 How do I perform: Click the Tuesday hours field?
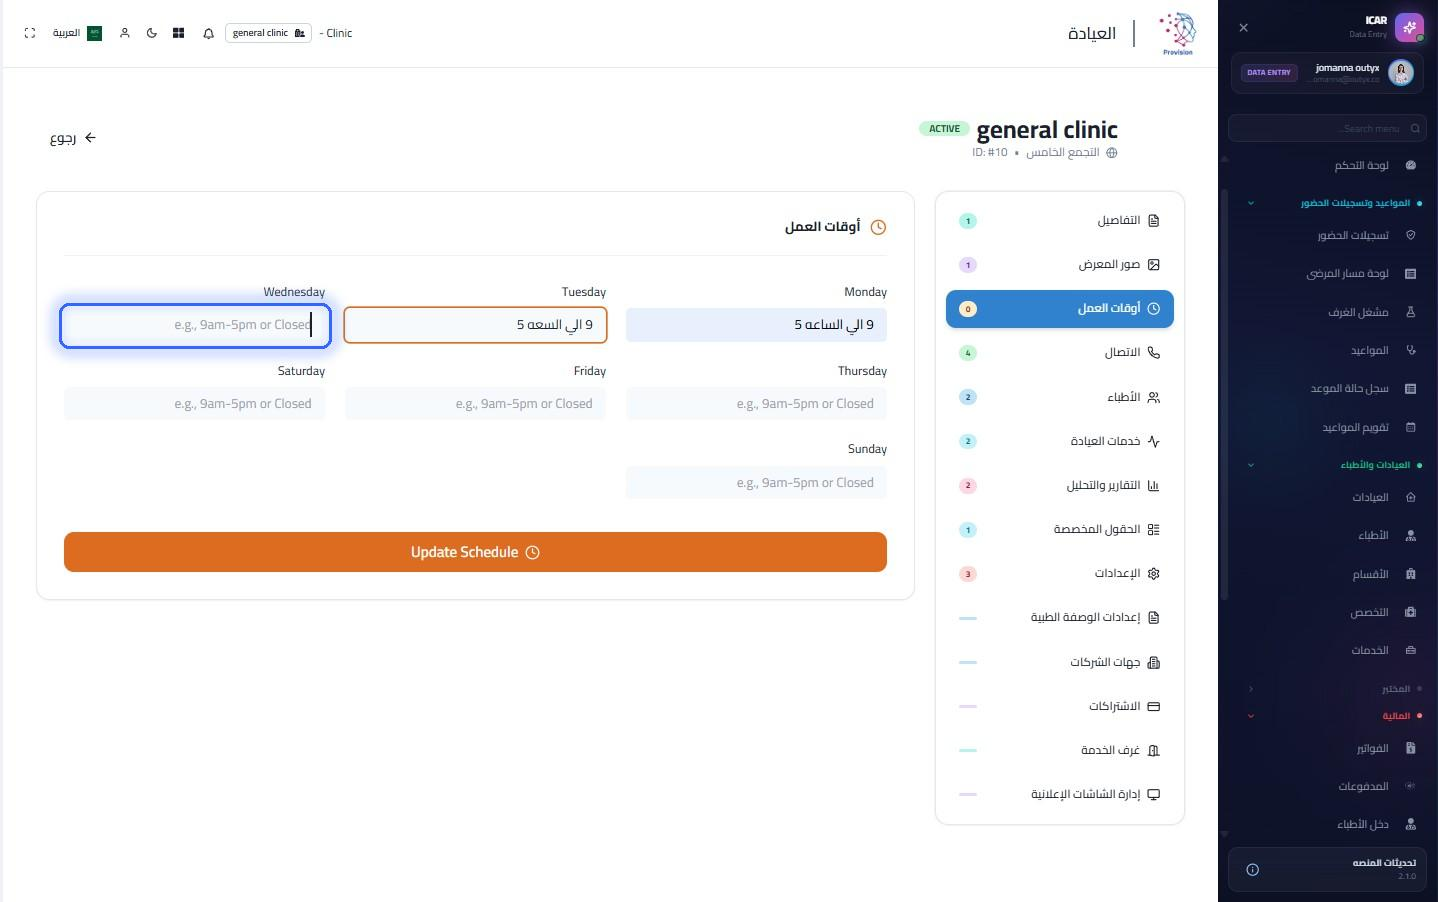pyautogui.click(x=475, y=325)
